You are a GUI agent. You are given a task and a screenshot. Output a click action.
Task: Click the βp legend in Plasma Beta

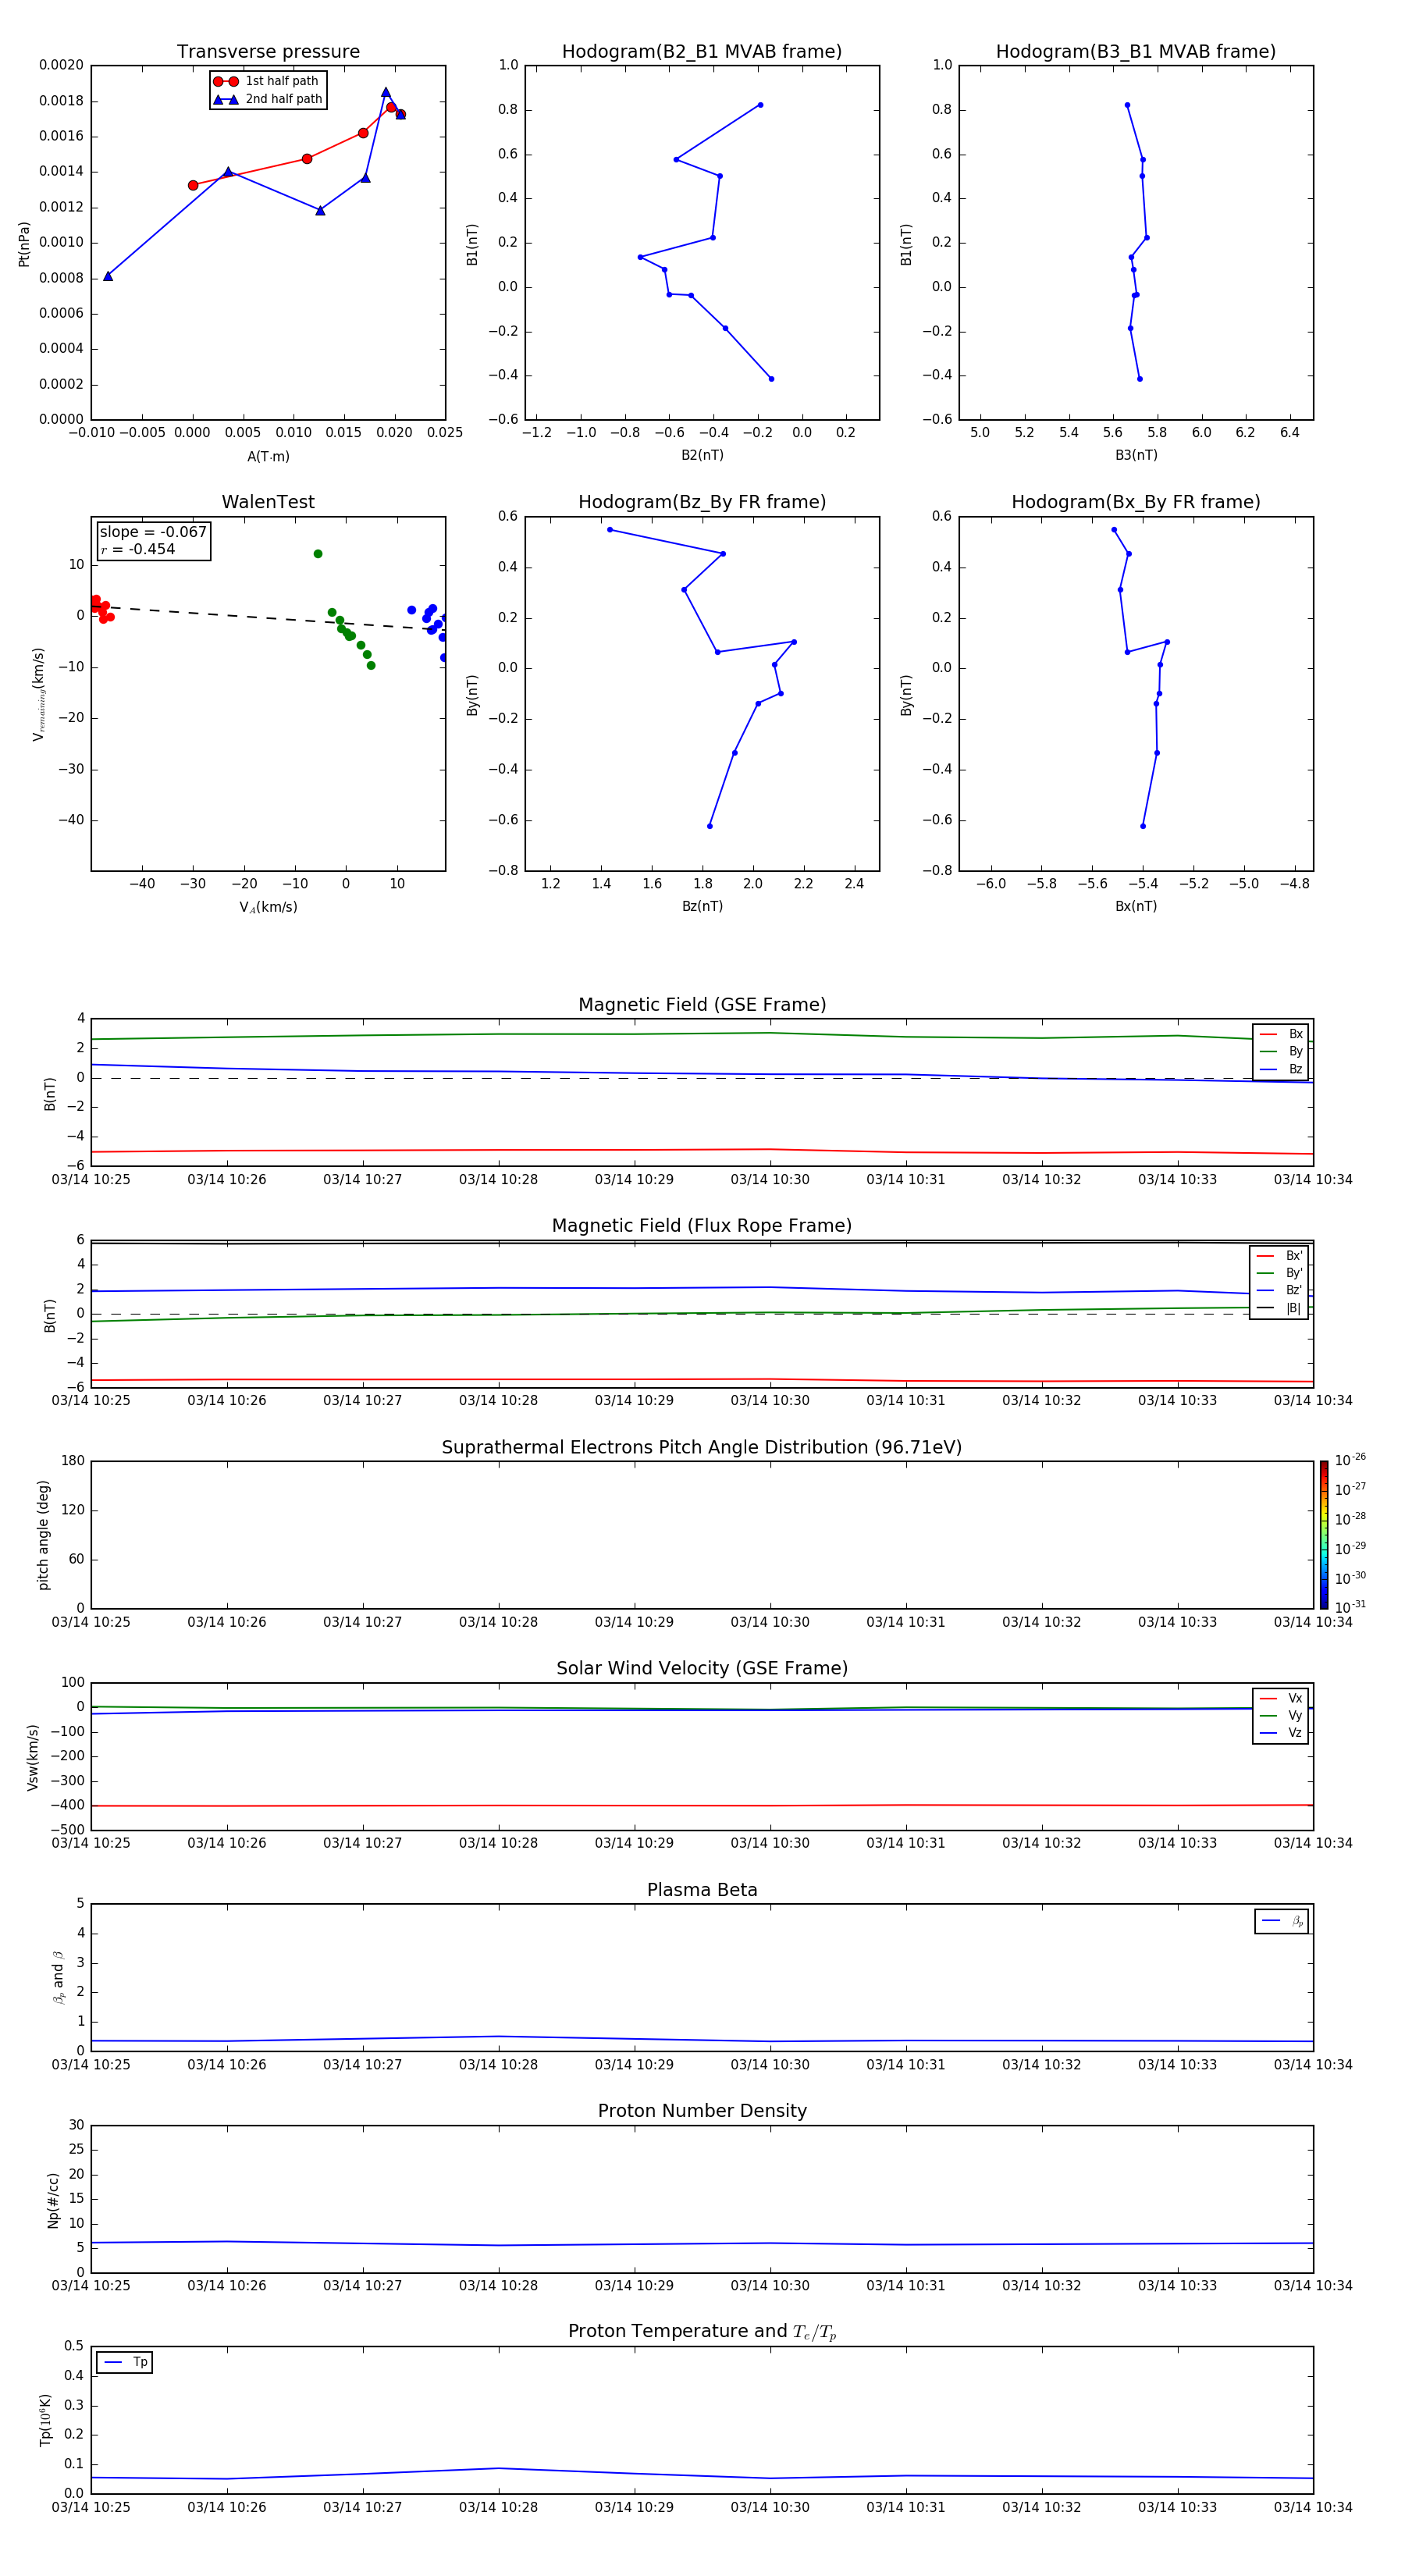(1282, 1921)
